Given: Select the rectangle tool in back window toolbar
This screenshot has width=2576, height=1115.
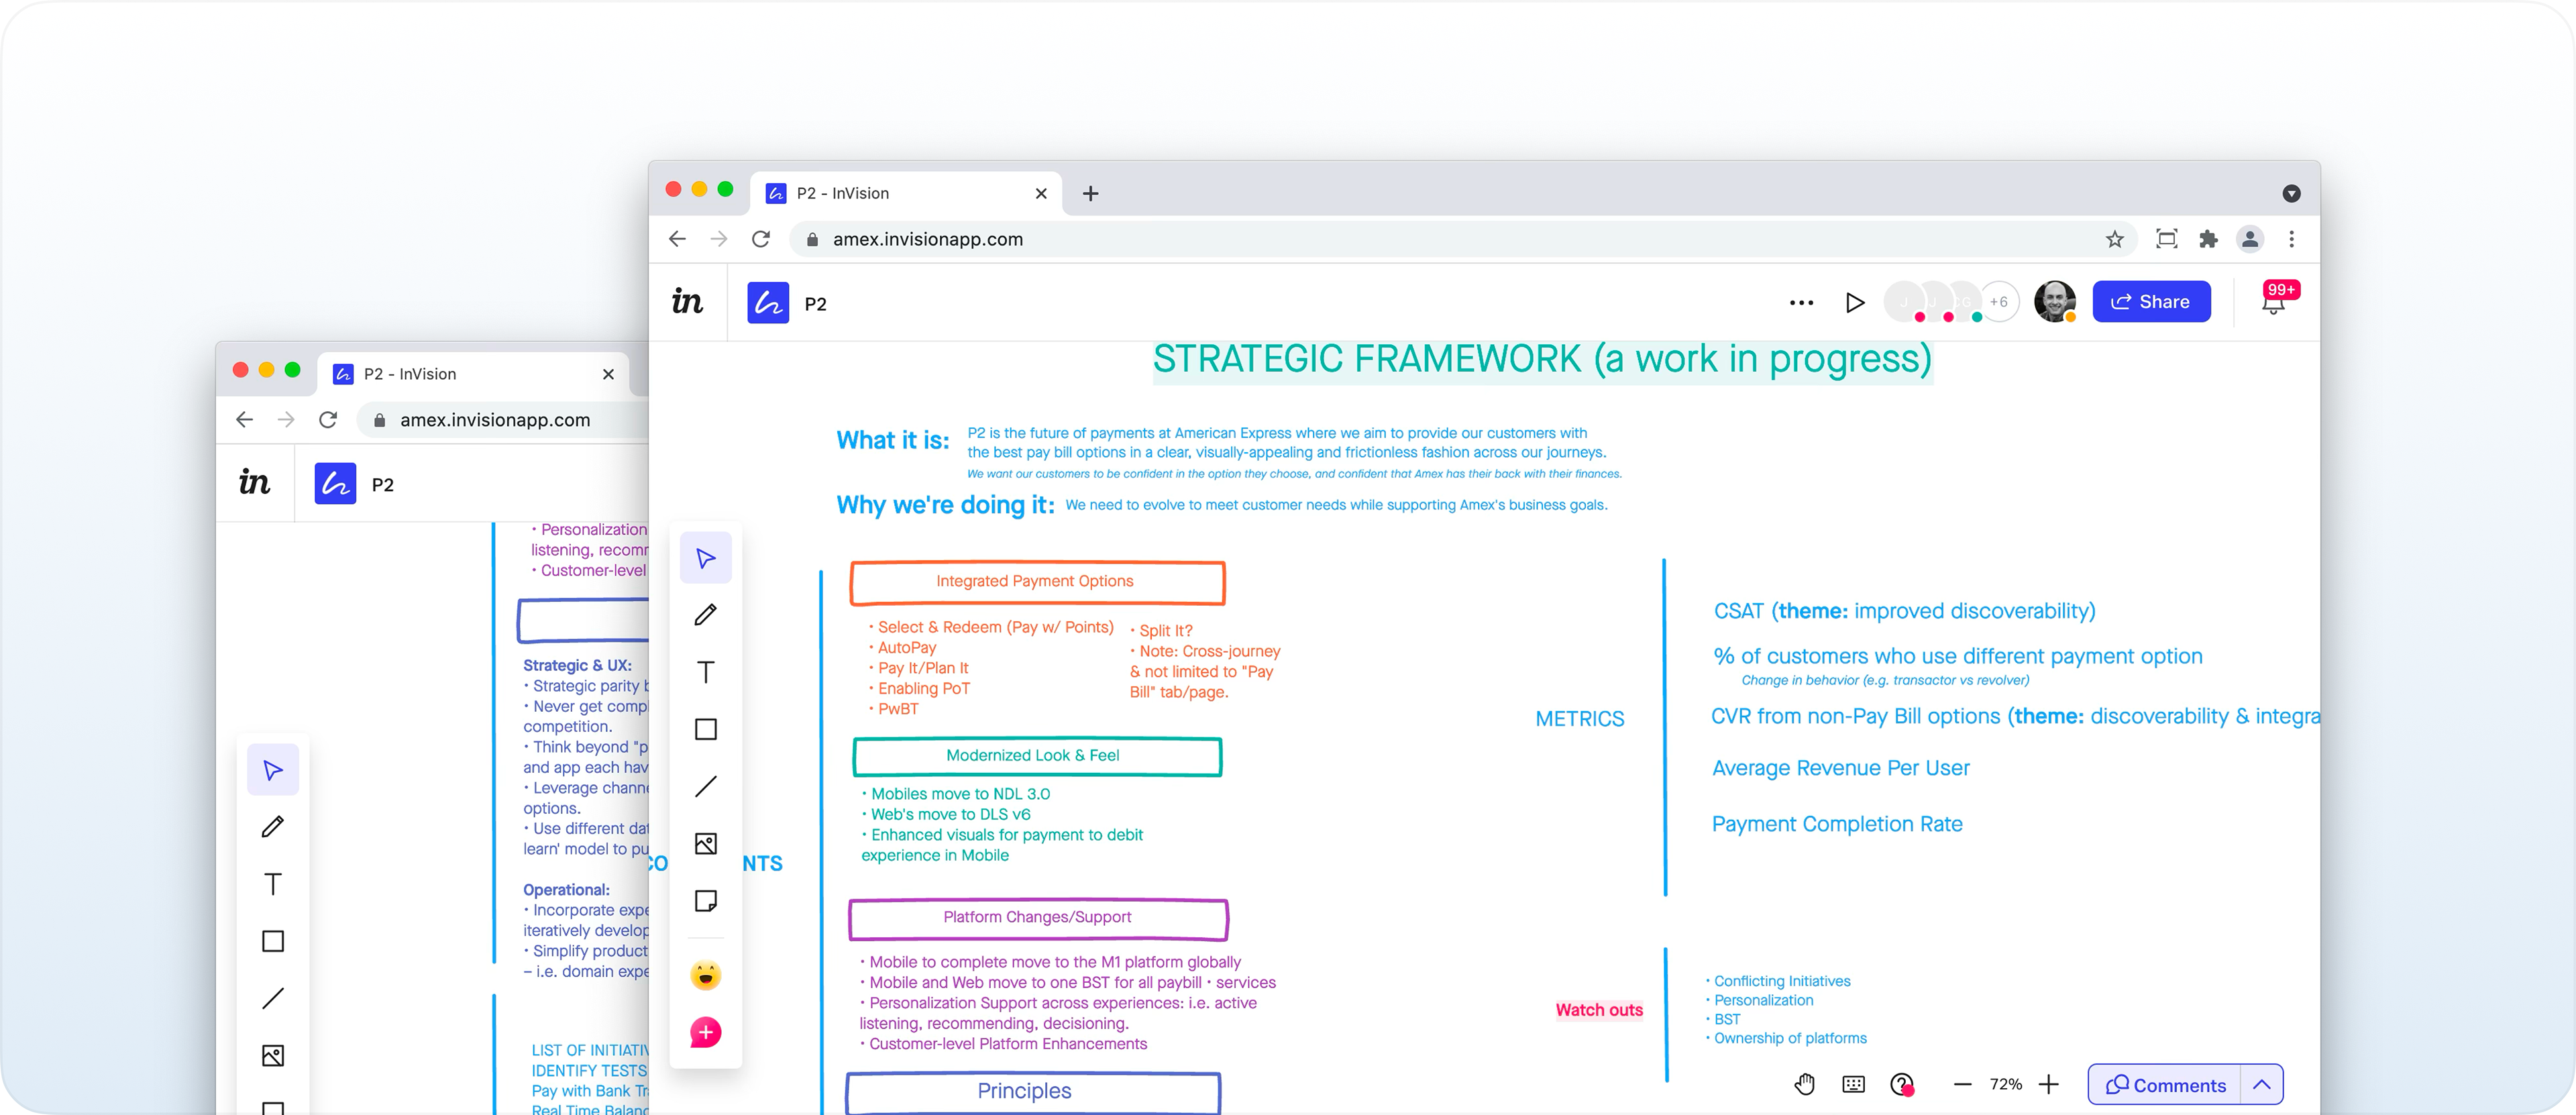Looking at the screenshot, I should (x=272, y=941).
